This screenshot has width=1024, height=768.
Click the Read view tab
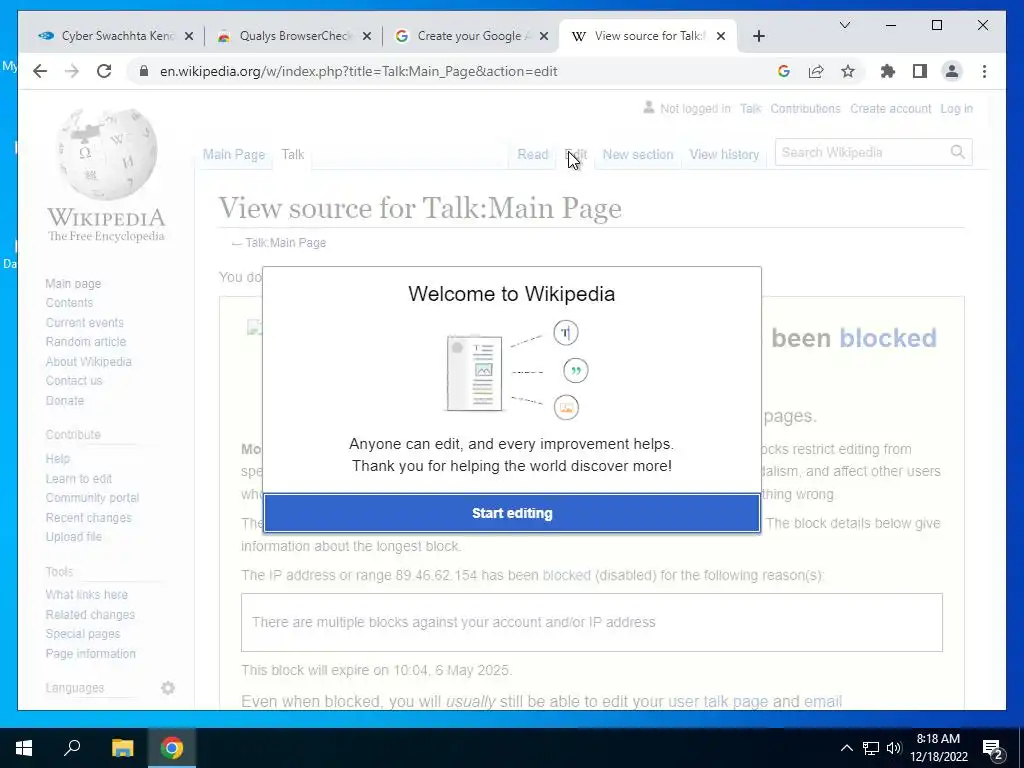[532, 155]
